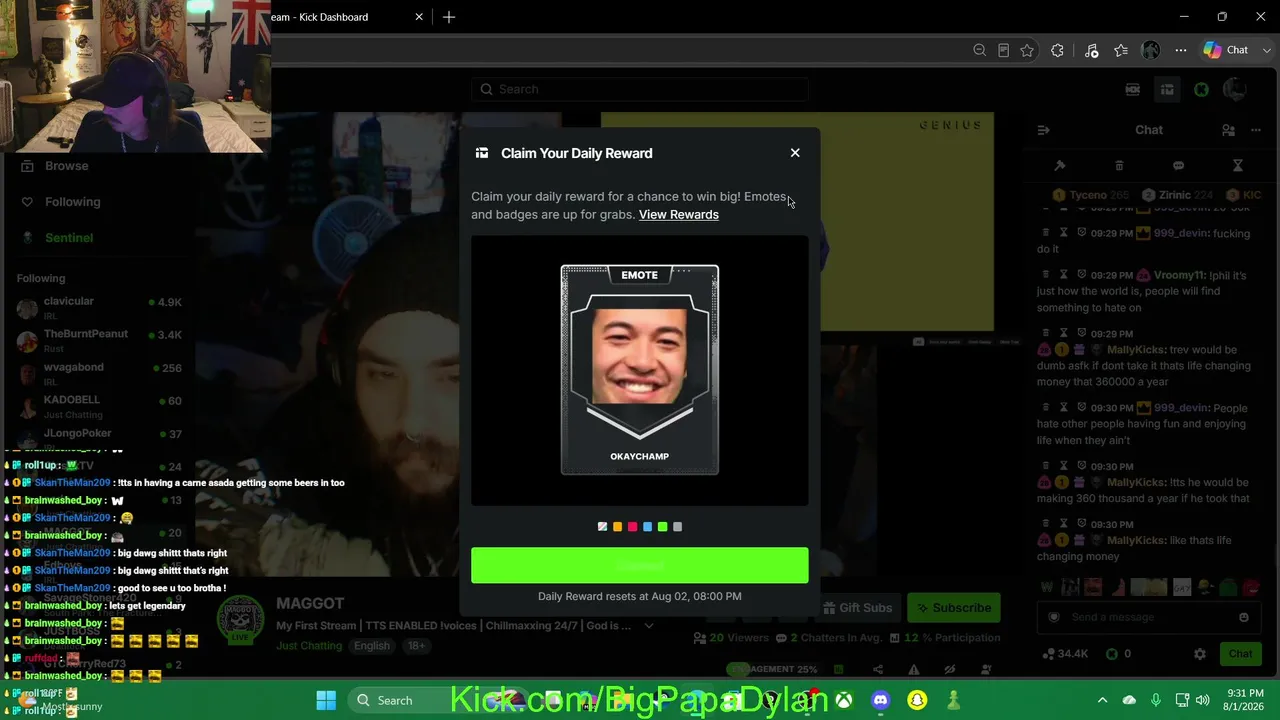The image size is (1280, 720).
Task: Open clavicular's channel from Following list
Action: coord(100,307)
